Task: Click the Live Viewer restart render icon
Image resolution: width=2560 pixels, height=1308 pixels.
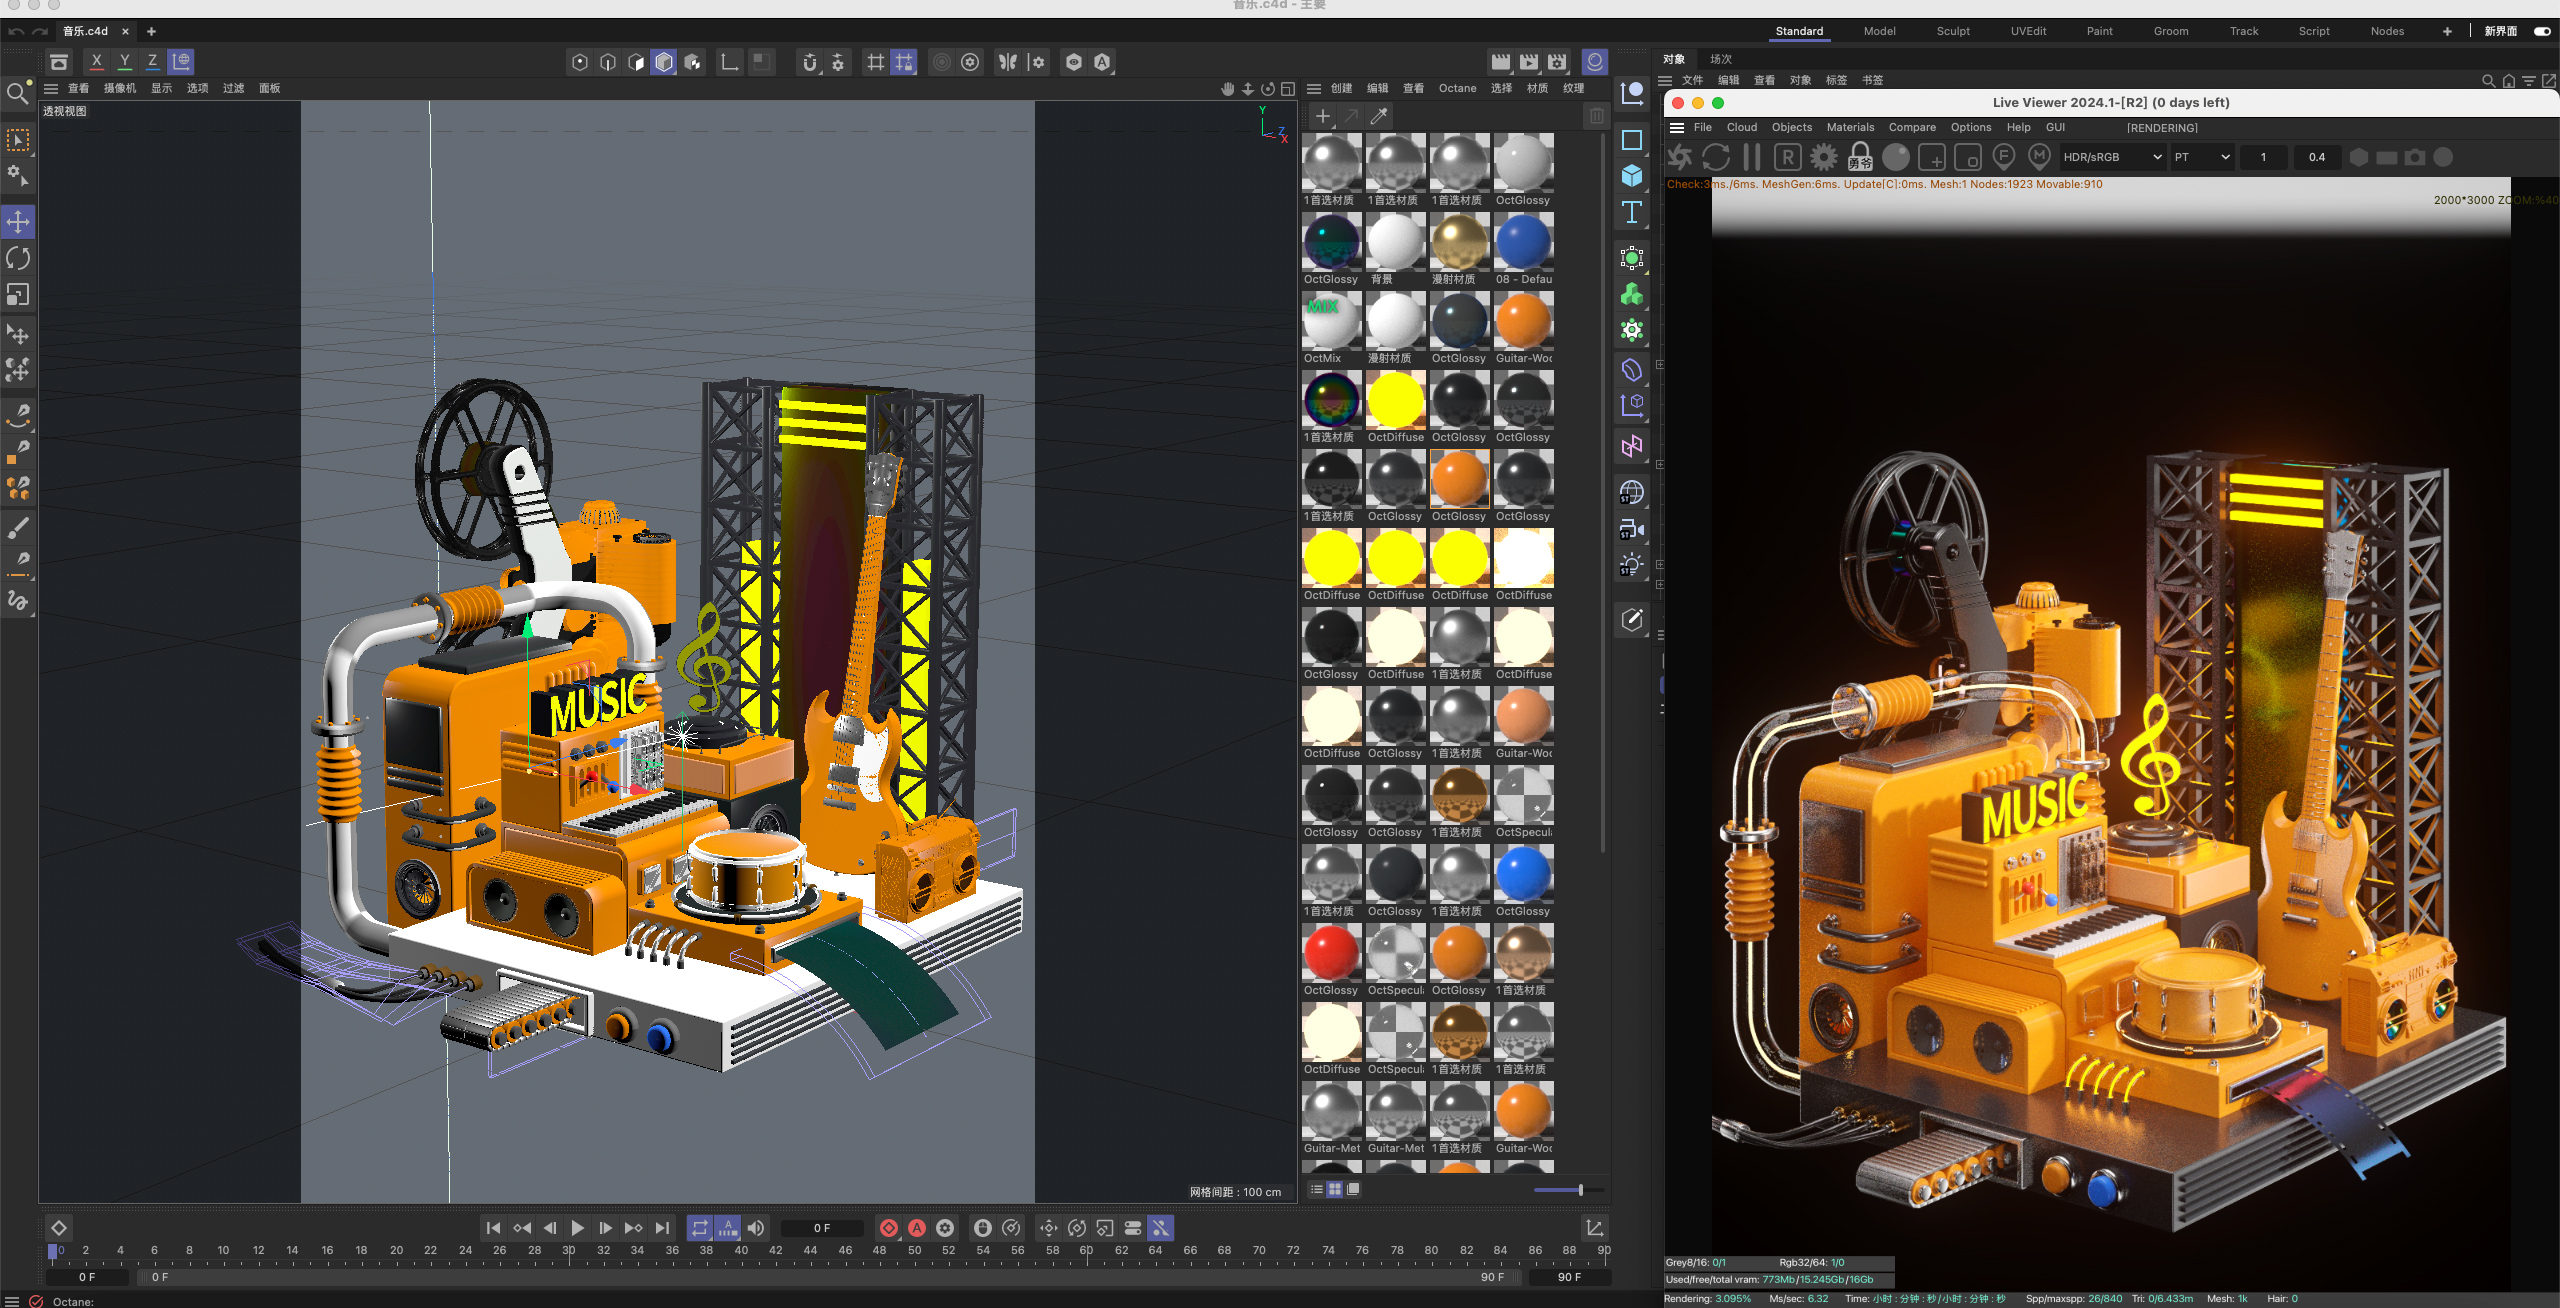Action: click(1716, 157)
